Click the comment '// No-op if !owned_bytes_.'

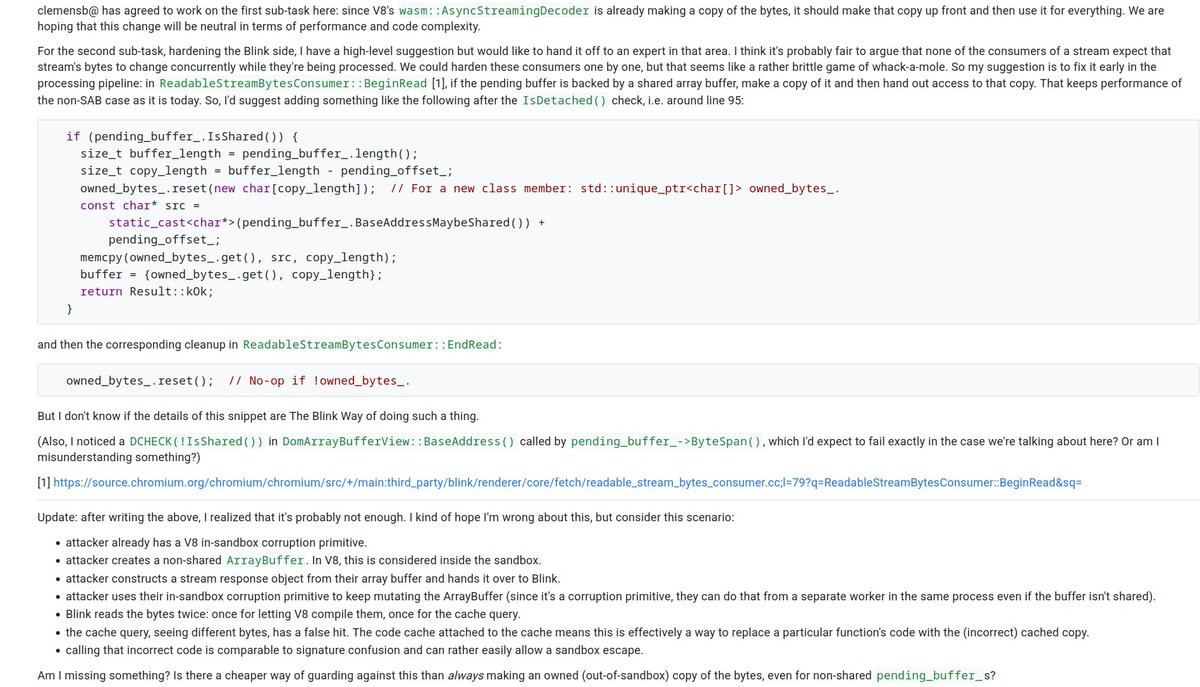320,381
